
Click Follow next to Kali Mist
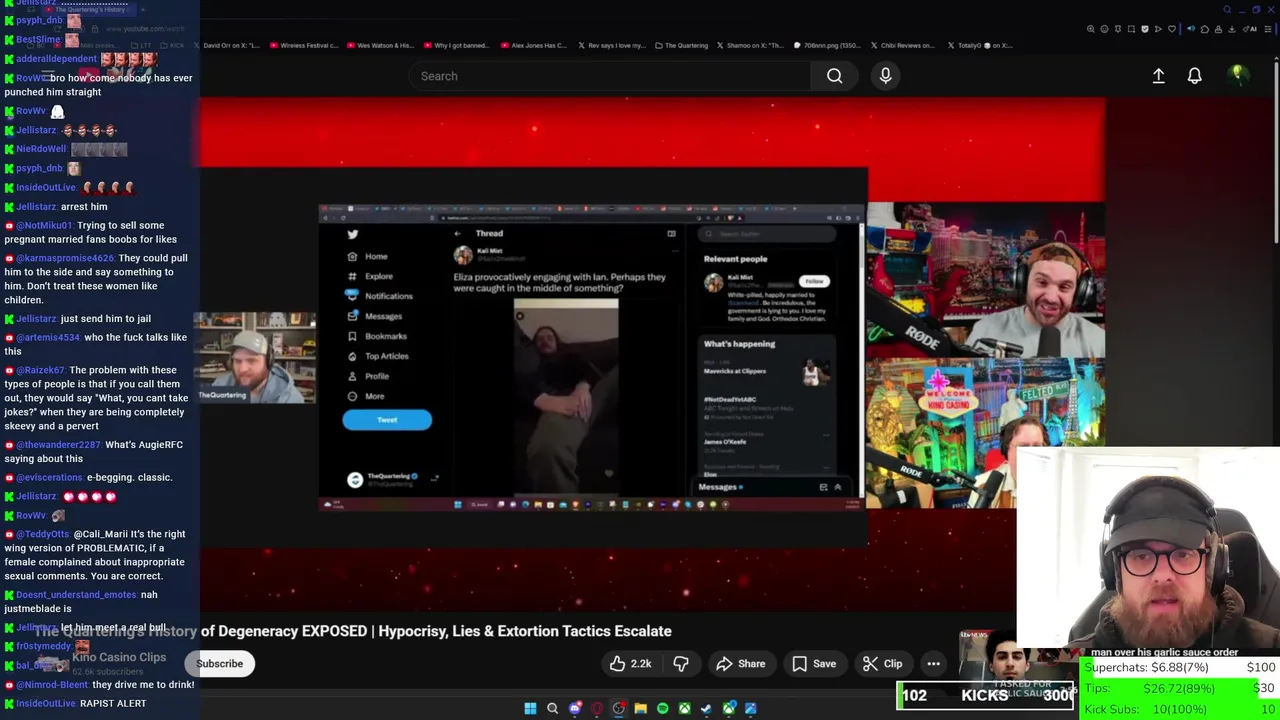pyautogui.click(x=815, y=281)
